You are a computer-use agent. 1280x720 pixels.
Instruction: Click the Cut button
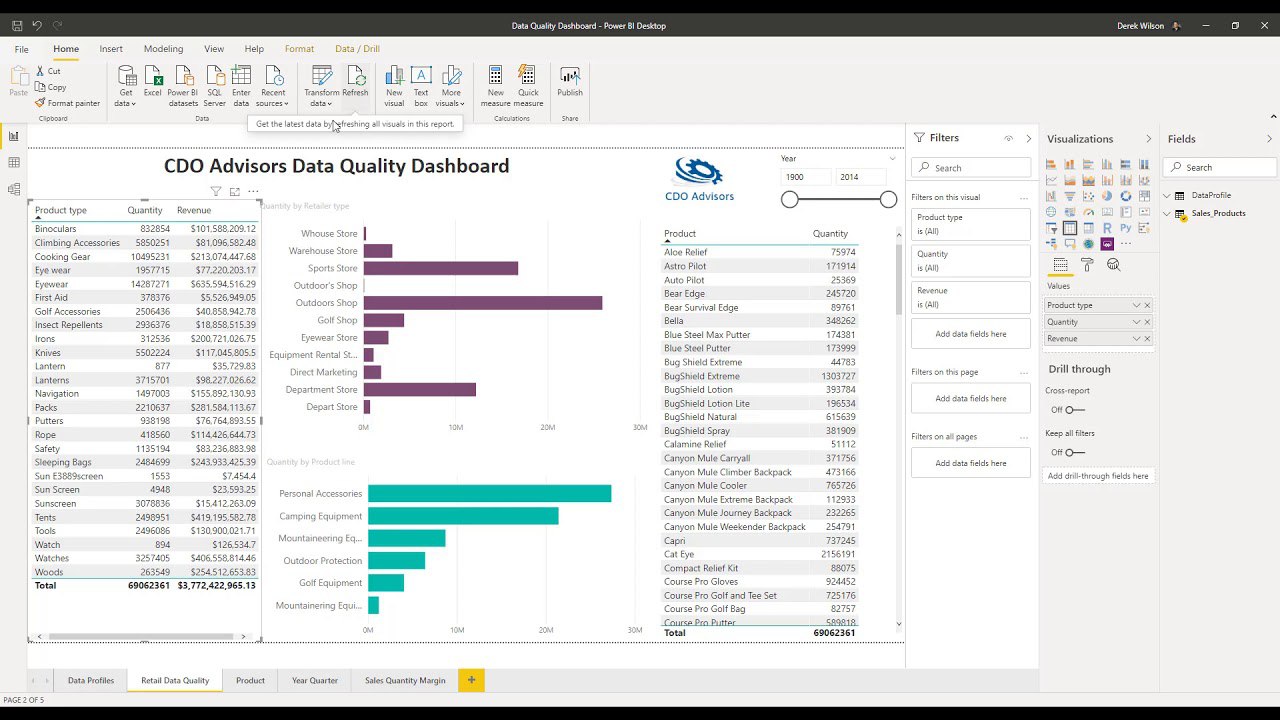[48, 71]
